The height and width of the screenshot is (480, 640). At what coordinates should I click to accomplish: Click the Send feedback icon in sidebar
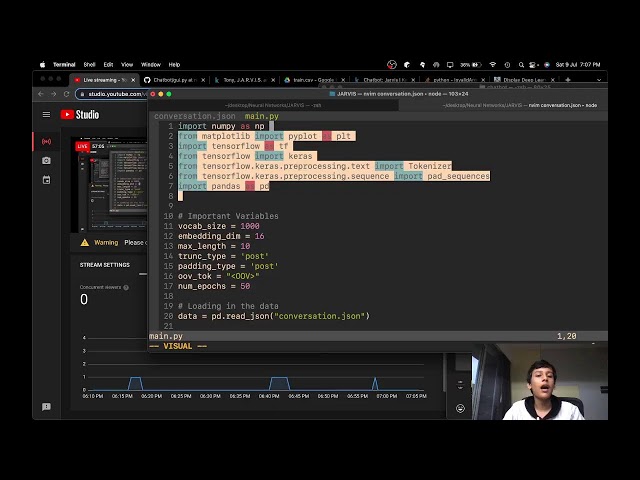click(46, 407)
